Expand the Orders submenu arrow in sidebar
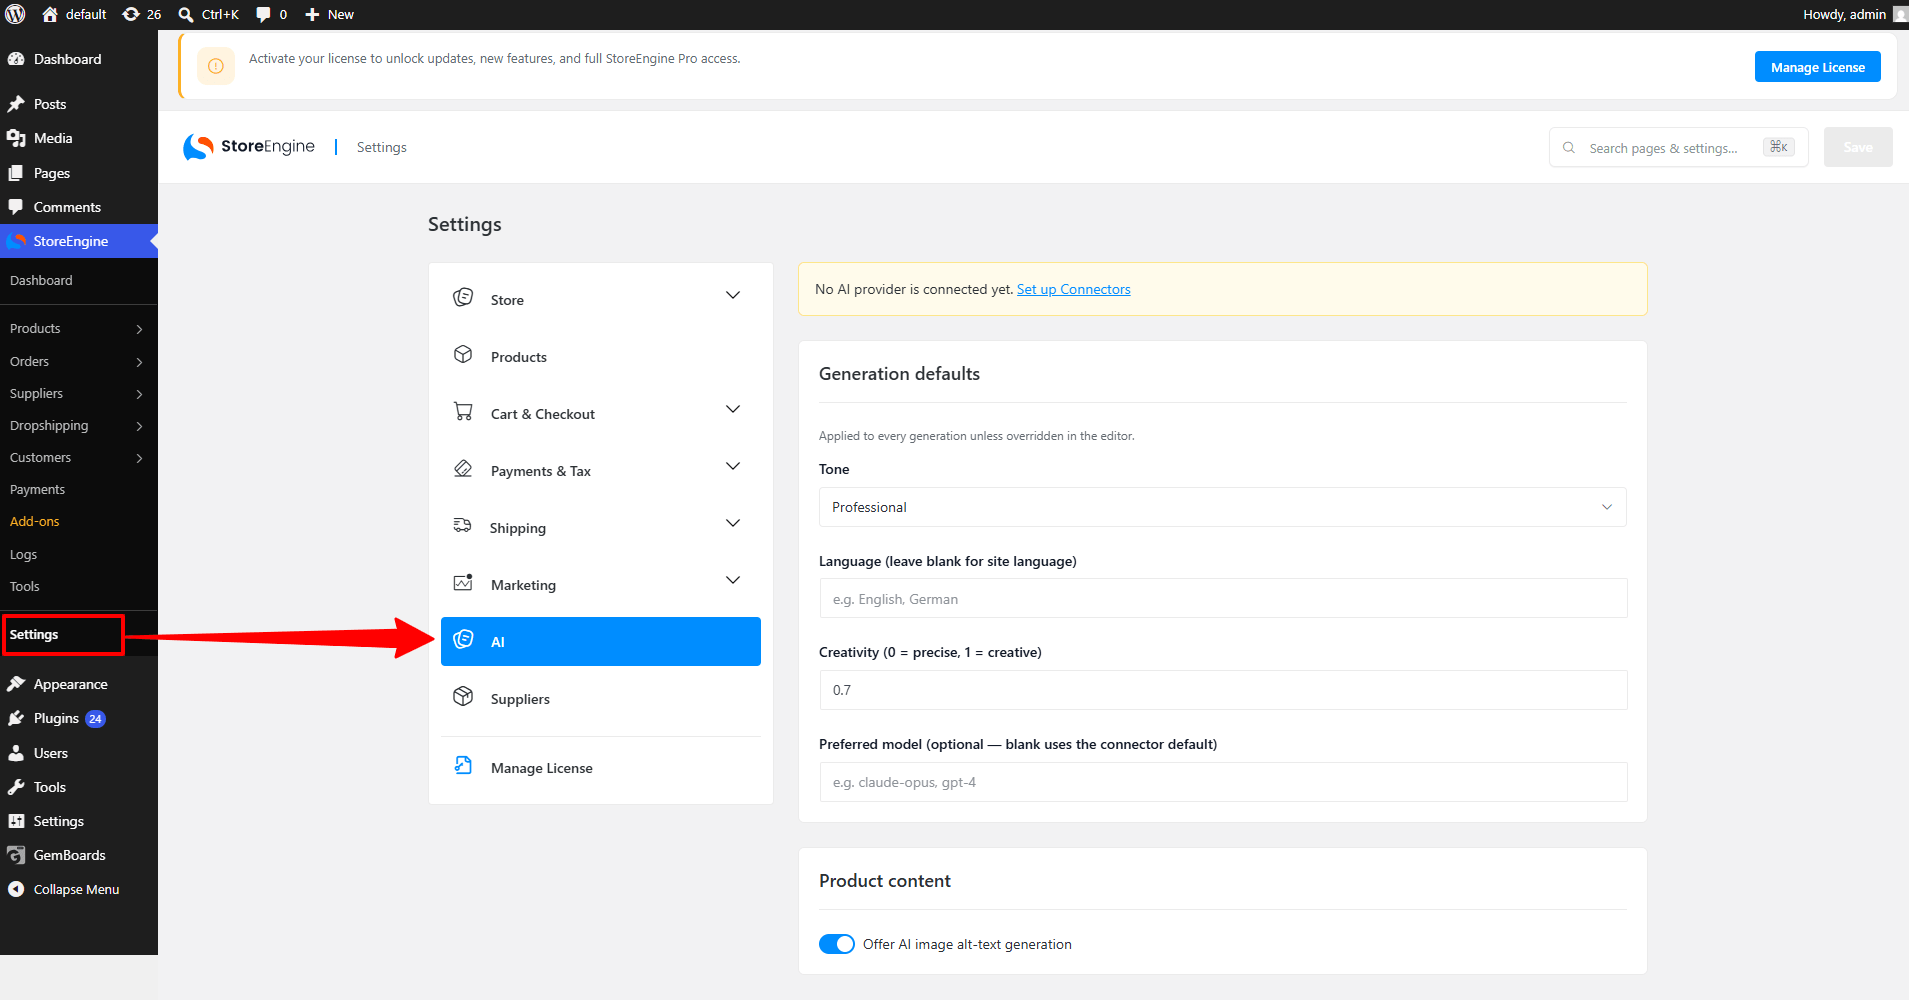The width and height of the screenshot is (1909, 1000). [139, 362]
